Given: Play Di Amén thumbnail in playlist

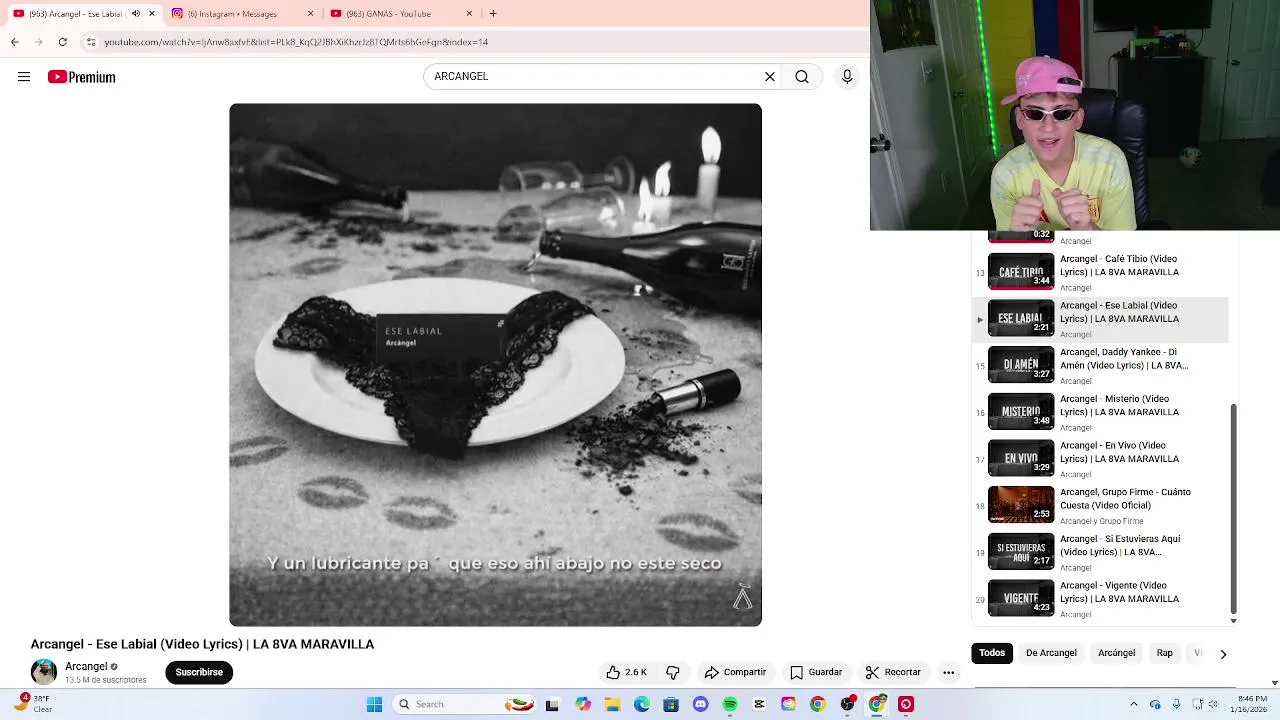Looking at the screenshot, I should [1021, 365].
